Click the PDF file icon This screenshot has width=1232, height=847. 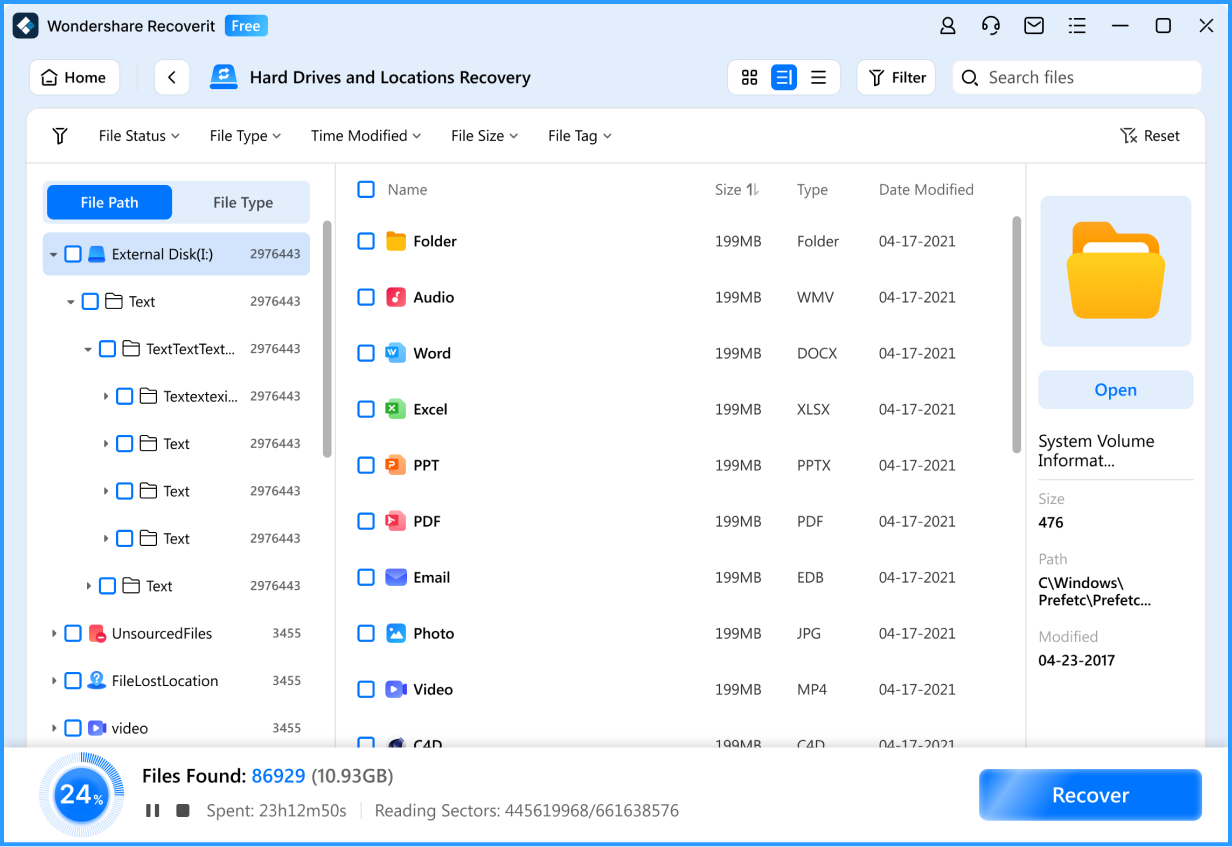pos(396,521)
